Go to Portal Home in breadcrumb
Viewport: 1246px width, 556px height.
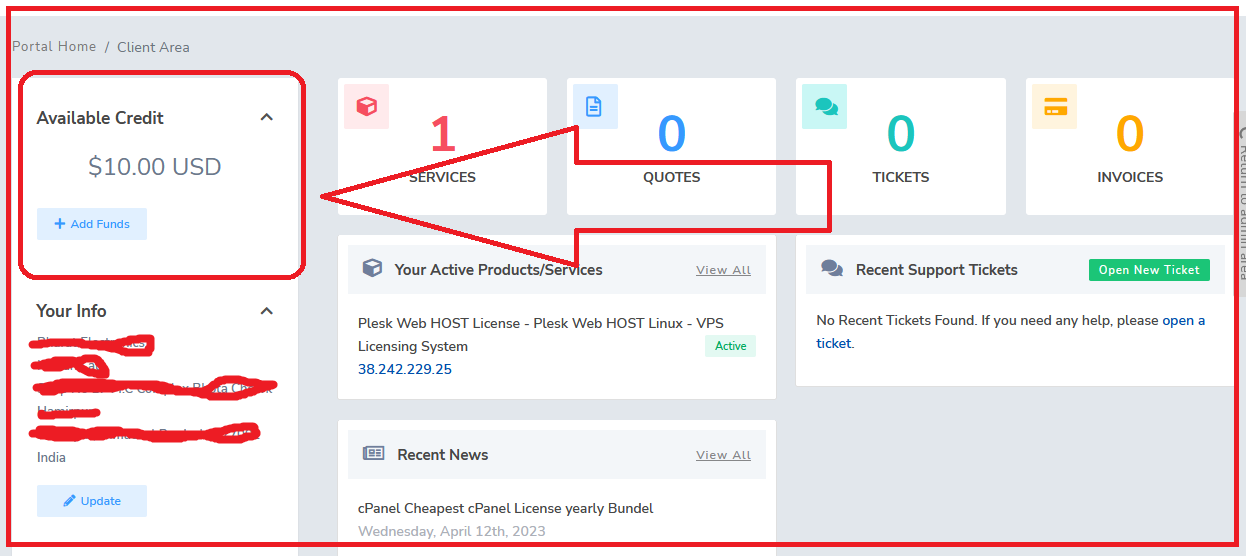[54, 47]
